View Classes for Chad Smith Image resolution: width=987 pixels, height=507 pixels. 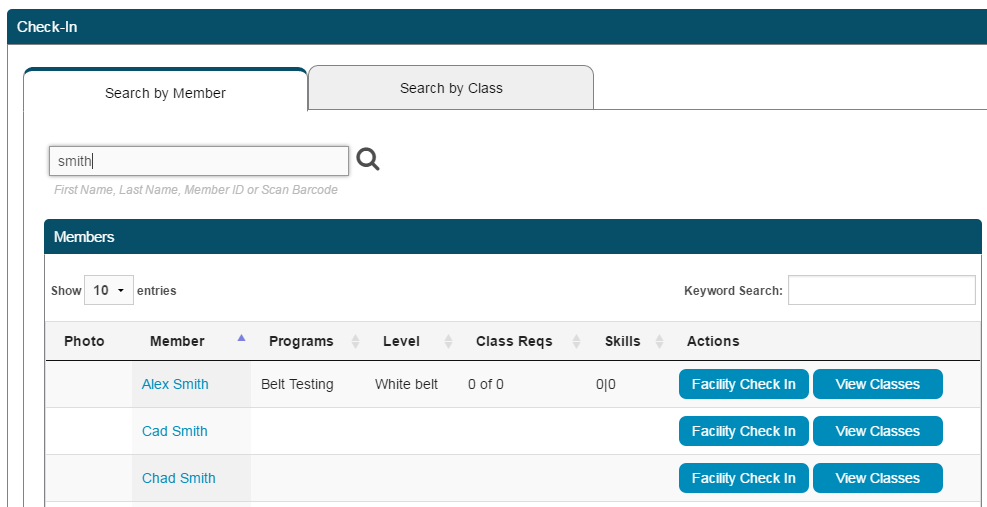[x=877, y=478]
